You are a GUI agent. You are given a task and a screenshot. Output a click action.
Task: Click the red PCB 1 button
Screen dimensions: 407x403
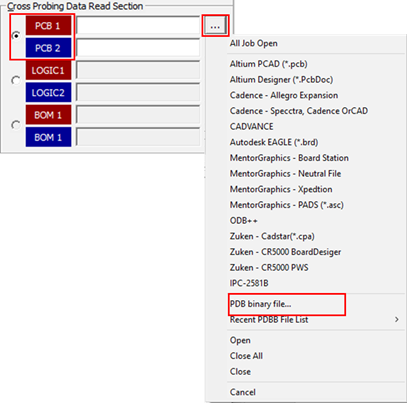click(48, 26)
